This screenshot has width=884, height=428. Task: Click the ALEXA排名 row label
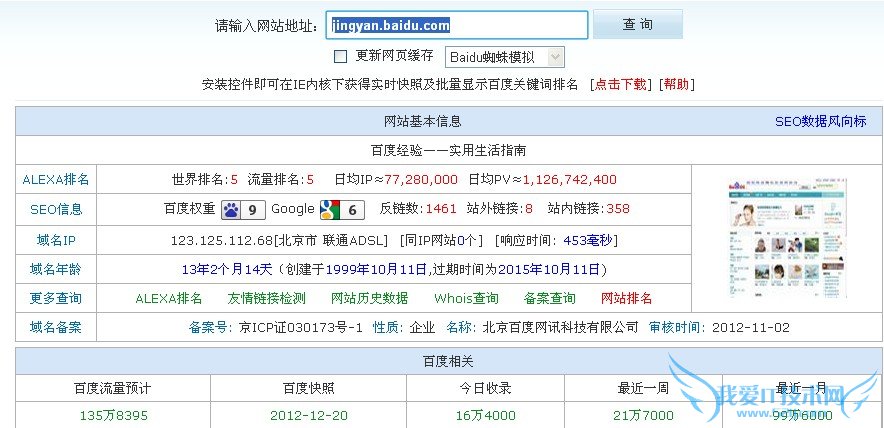click(56, 180)
